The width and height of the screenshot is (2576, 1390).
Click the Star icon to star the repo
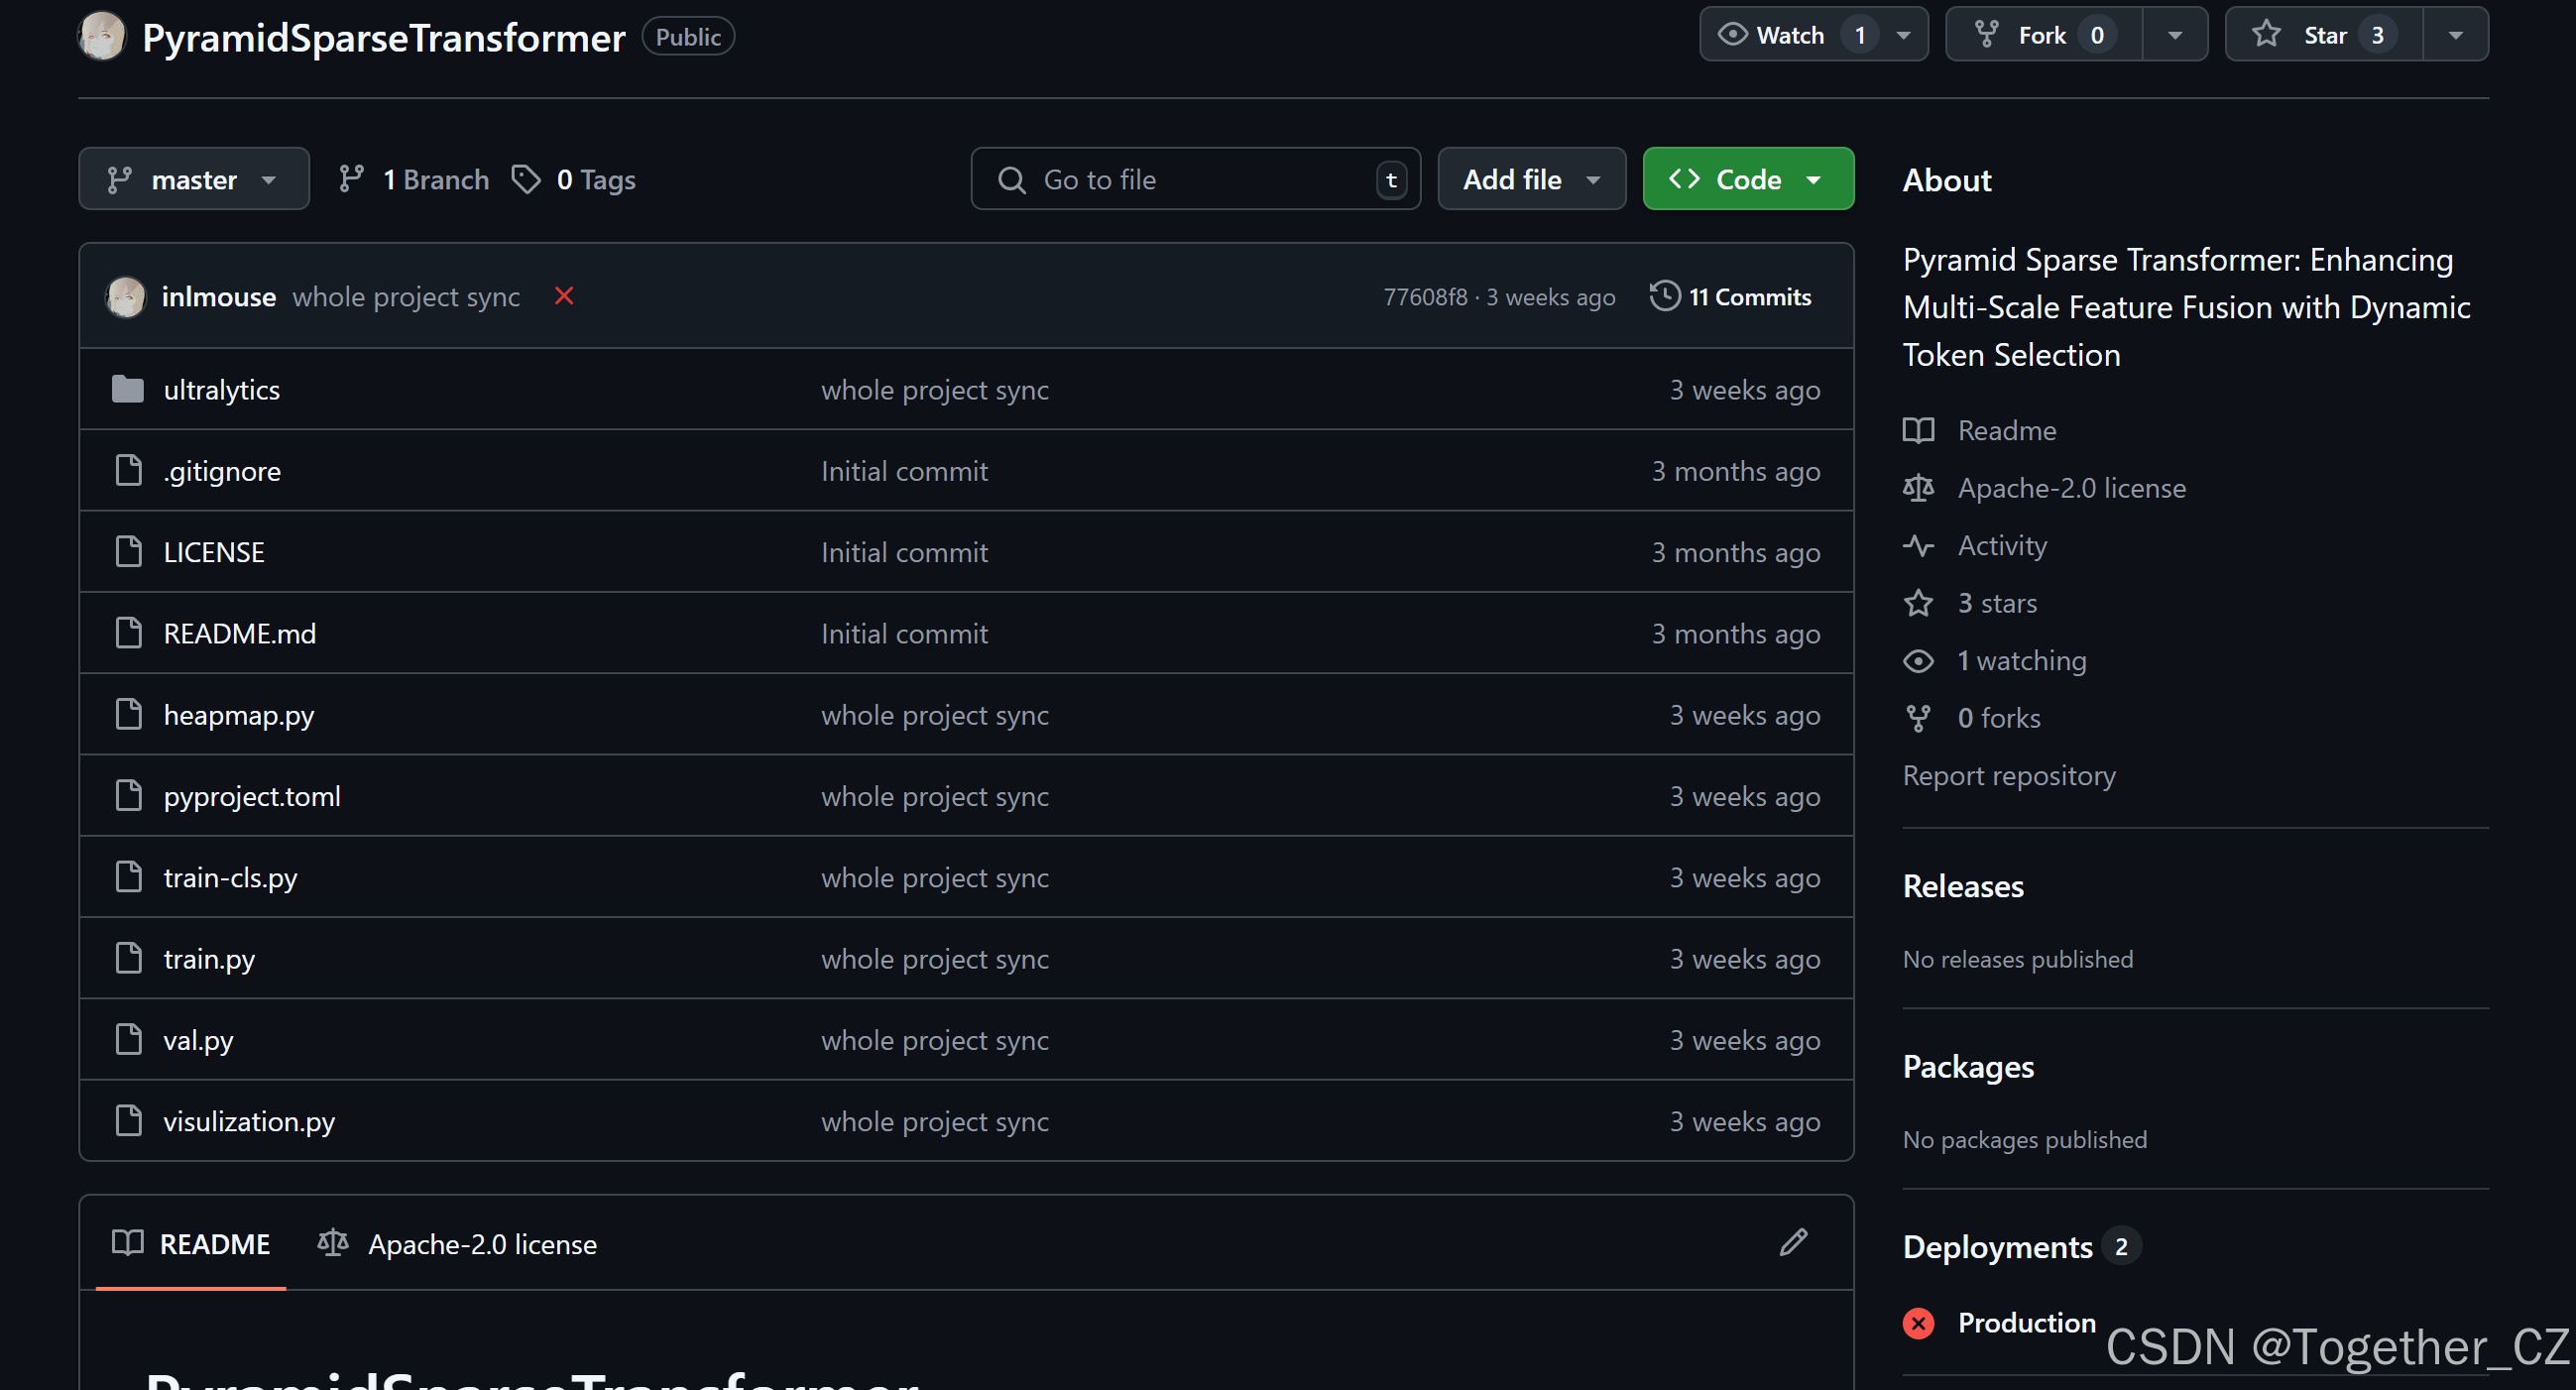pos(2267,33)
